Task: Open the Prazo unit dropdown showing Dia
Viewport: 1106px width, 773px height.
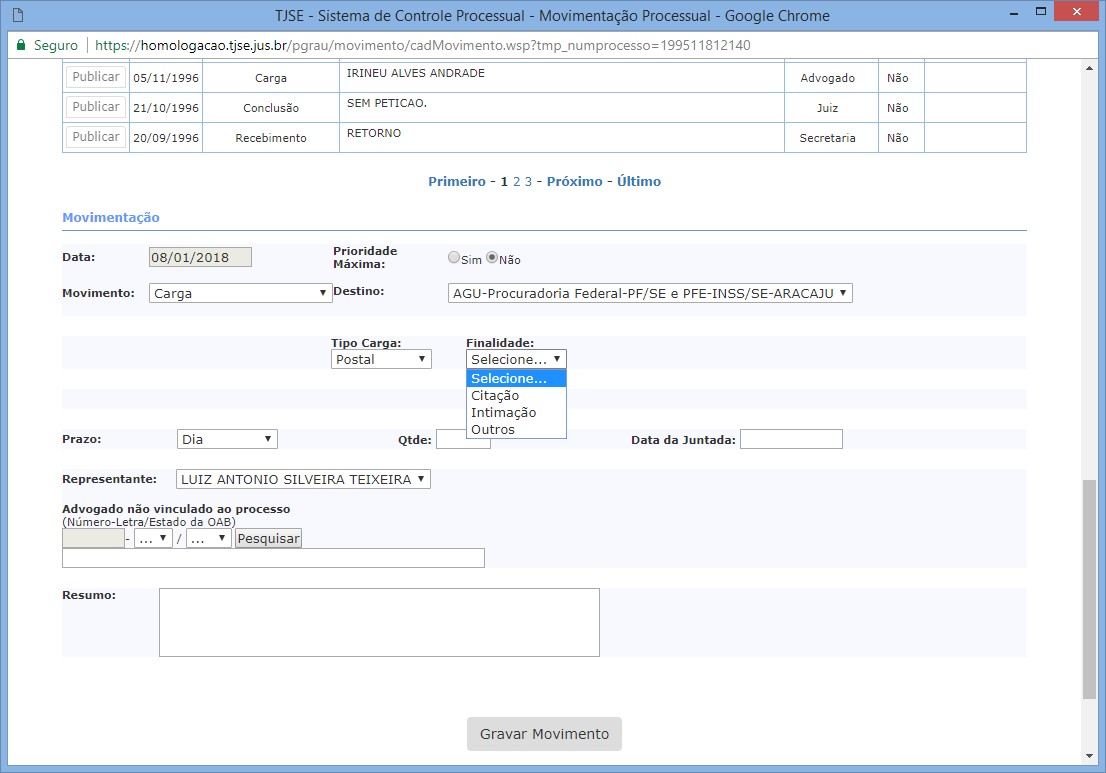Action: (x=227, y=439)
